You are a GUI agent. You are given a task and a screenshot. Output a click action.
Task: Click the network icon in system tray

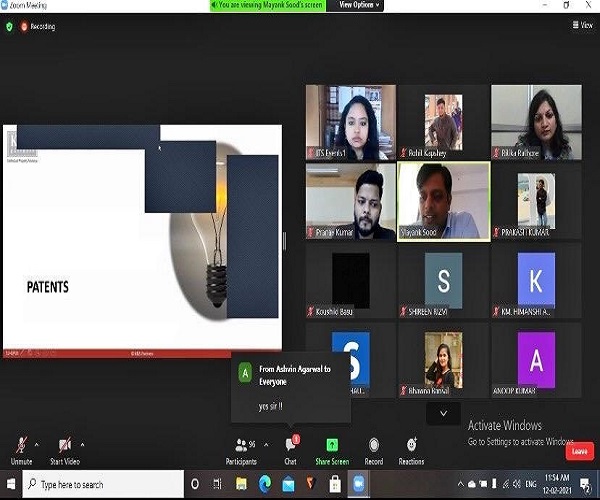coord(506,484)
